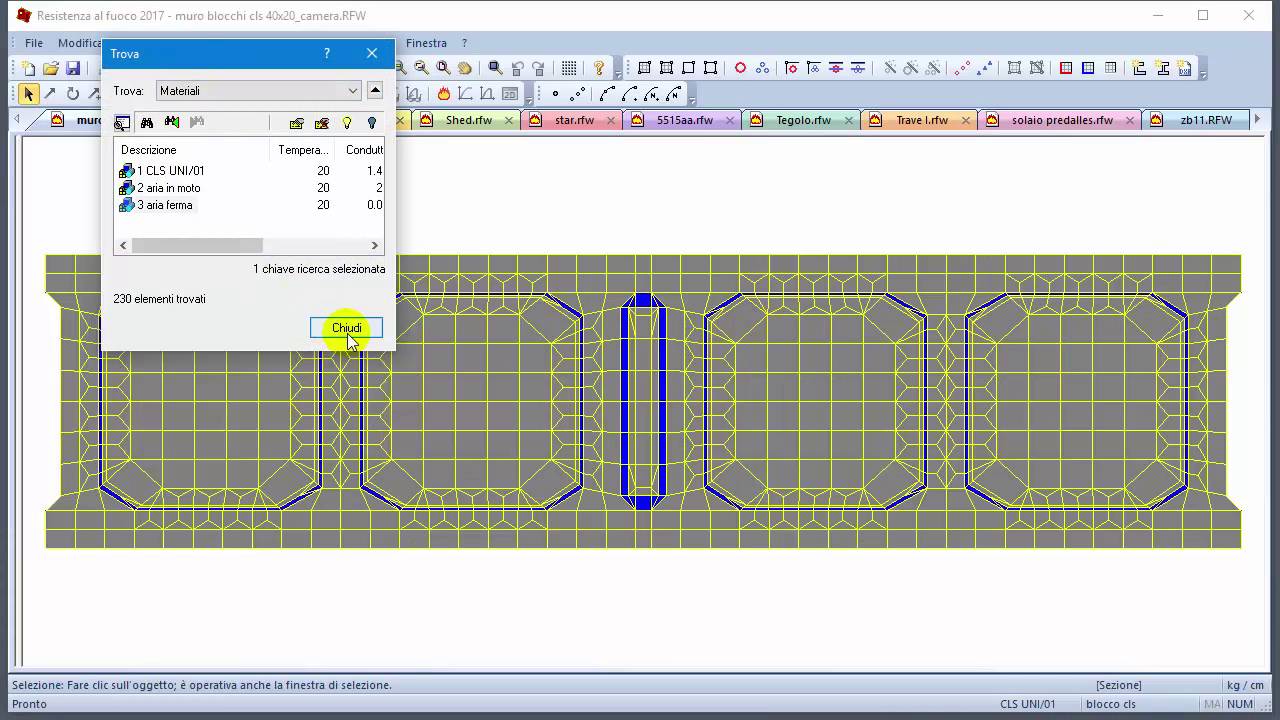This screenshot has width=1280, height=720.
Task: Click the Trova dialog help question mark
Action: (326, 53)
